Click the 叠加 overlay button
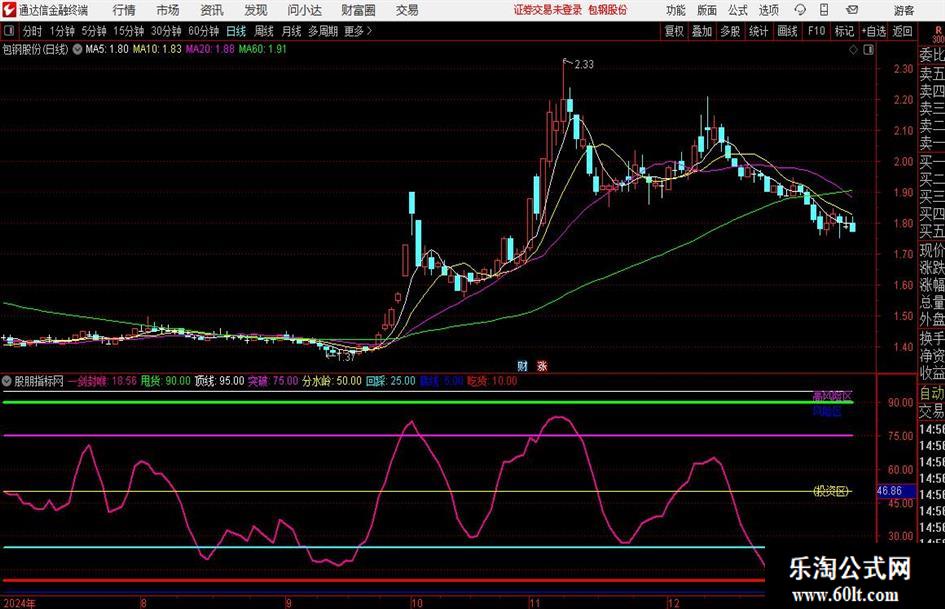 [702, 31]
